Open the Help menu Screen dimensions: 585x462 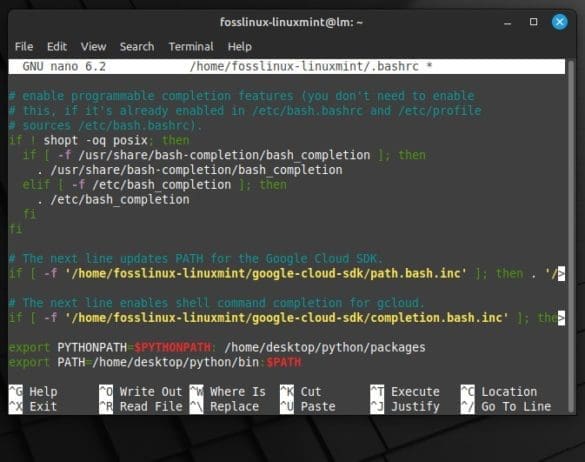tap(240, 47)
